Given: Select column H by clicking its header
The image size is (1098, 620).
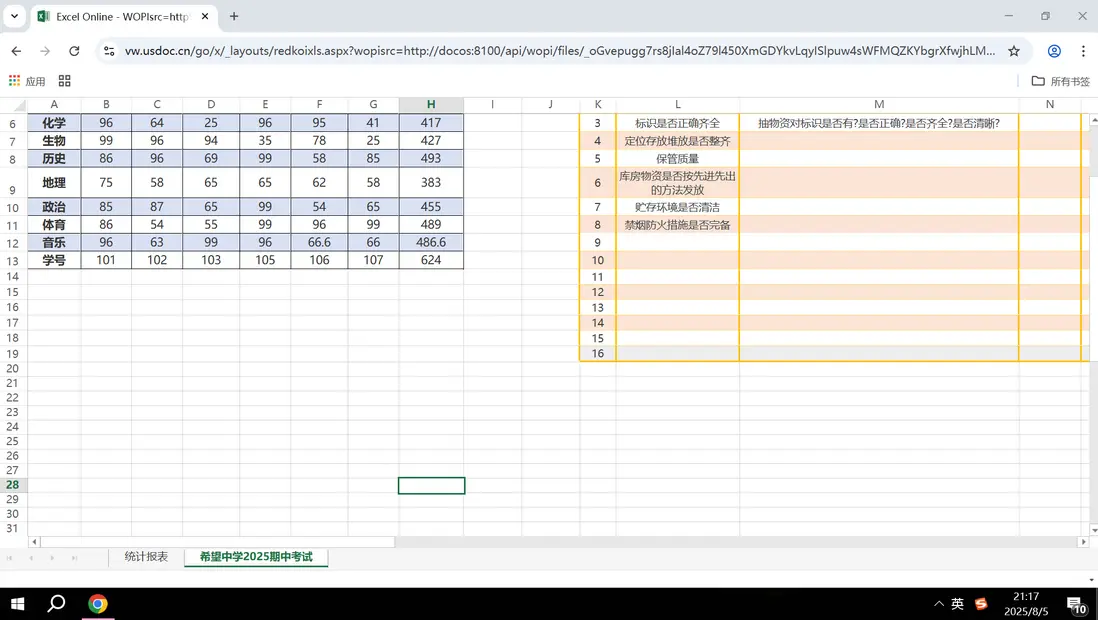Looking at the screenshot, I should pos(430,103).
